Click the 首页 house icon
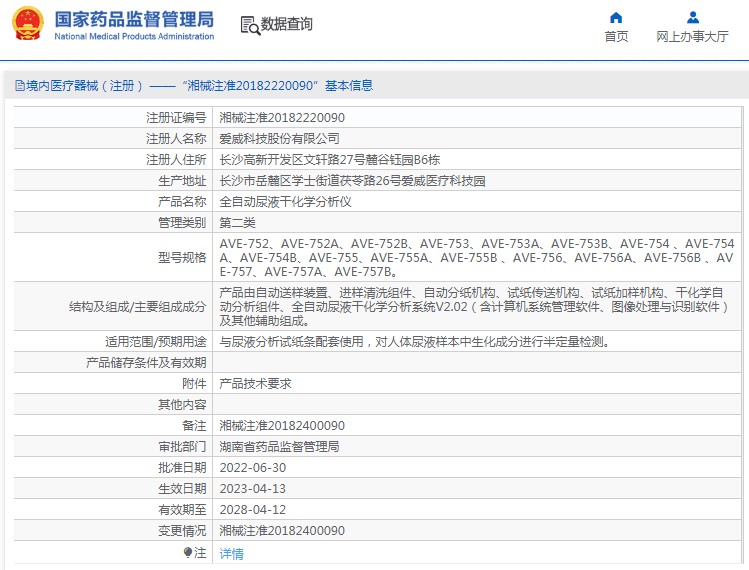Viewport: 749px width, 570px height. pos(616,17)
